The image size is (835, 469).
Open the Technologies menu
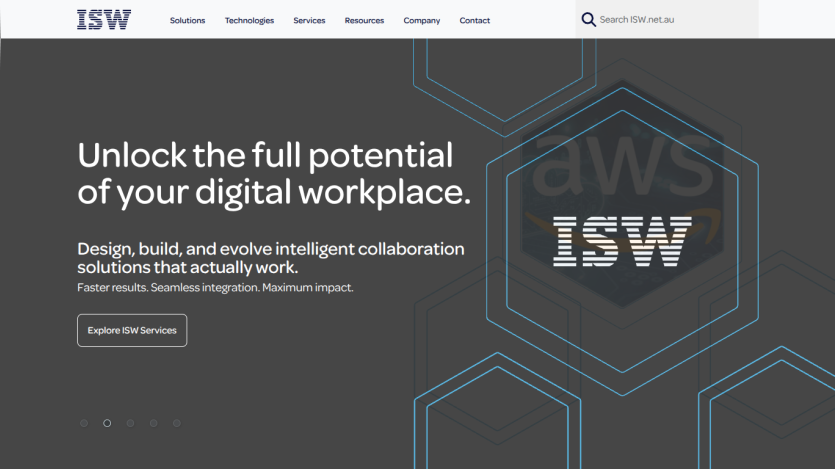point(249,20)
